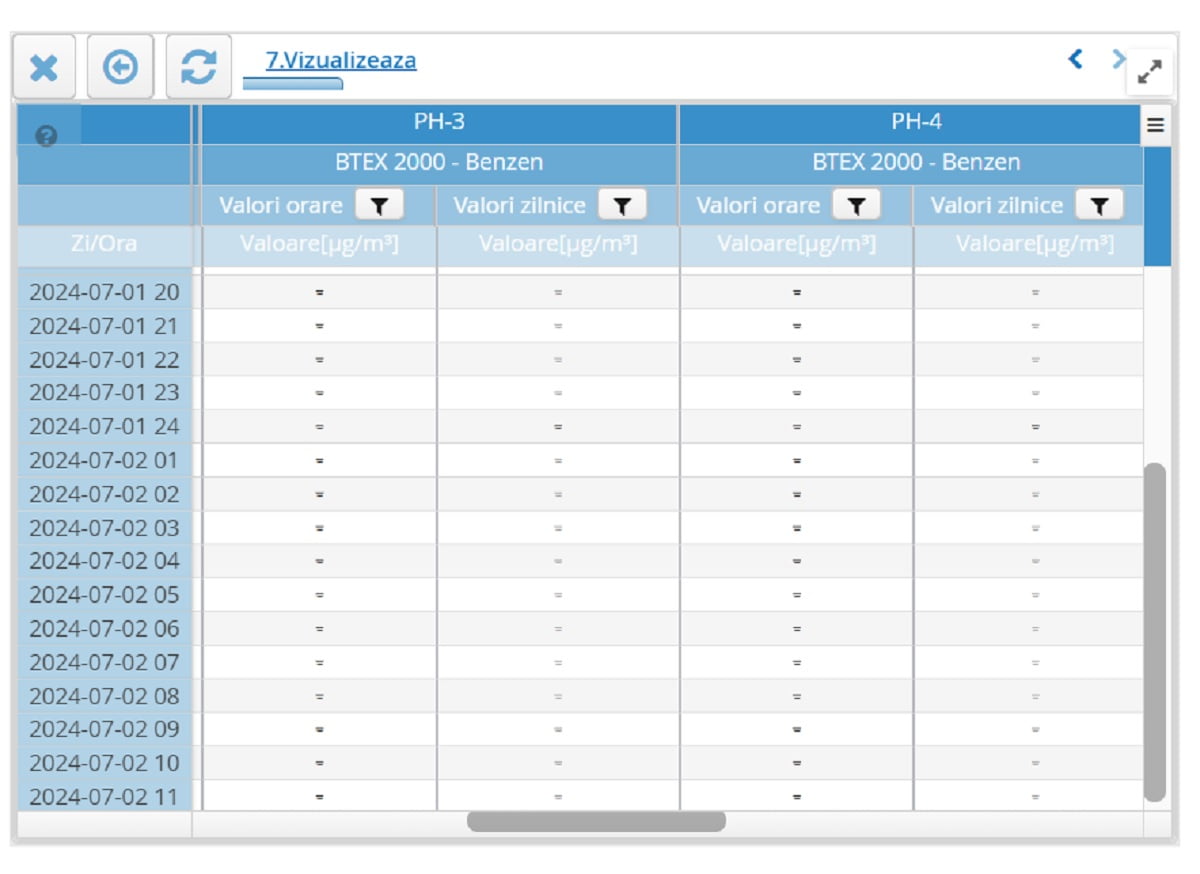This screenshot has width=1200, height=874.
Task: Click PH-3 BTEX 2000 - Benzen header
Action: coord(439,163)
